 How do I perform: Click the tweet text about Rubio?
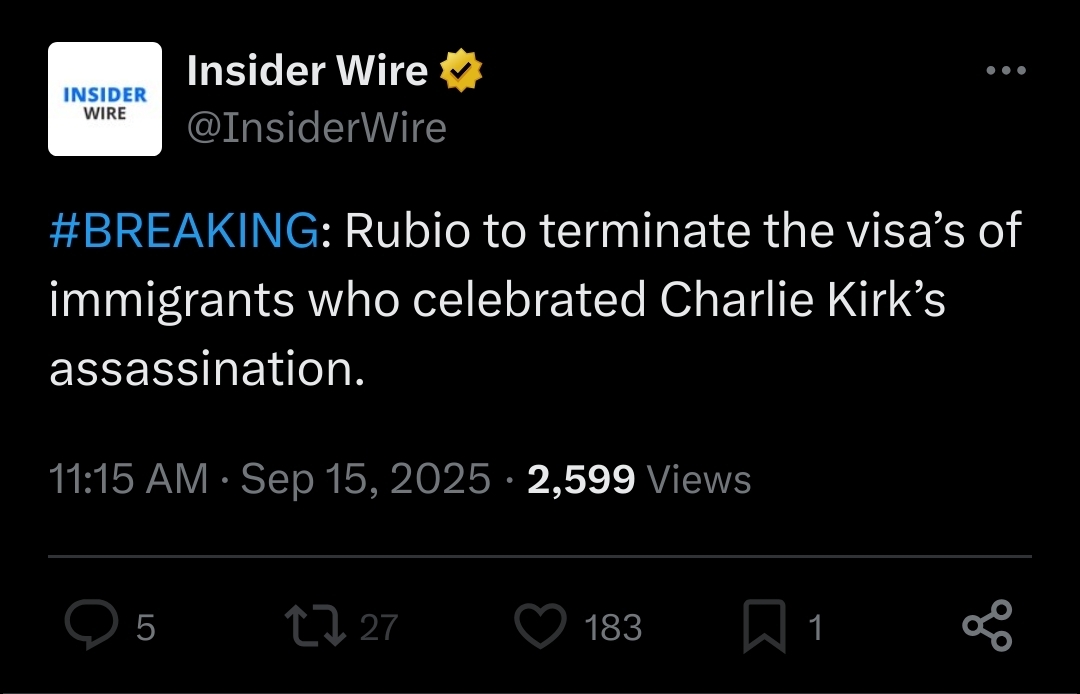point(535,299)
